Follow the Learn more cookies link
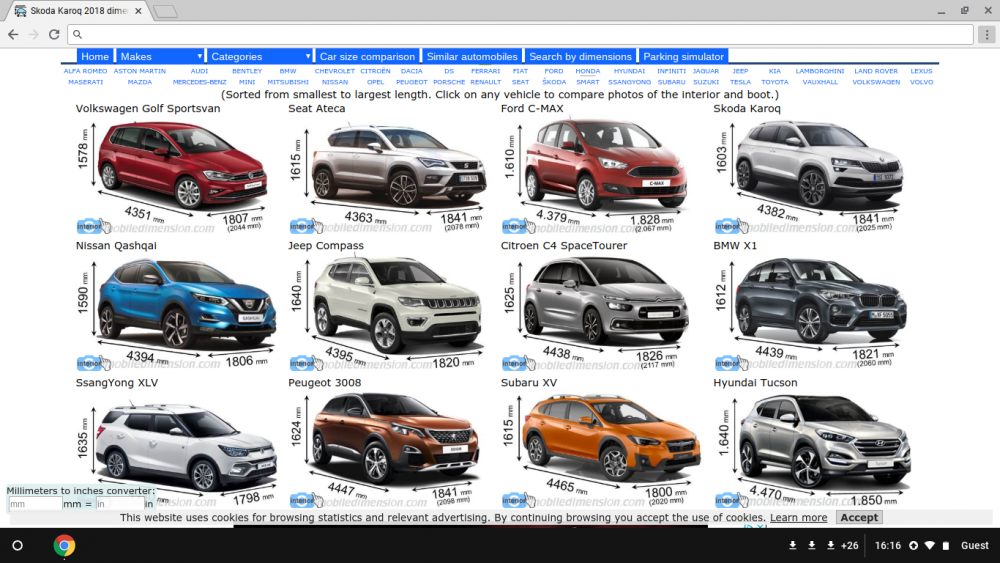The image size is (1000, 563). [x=798, y=517]
